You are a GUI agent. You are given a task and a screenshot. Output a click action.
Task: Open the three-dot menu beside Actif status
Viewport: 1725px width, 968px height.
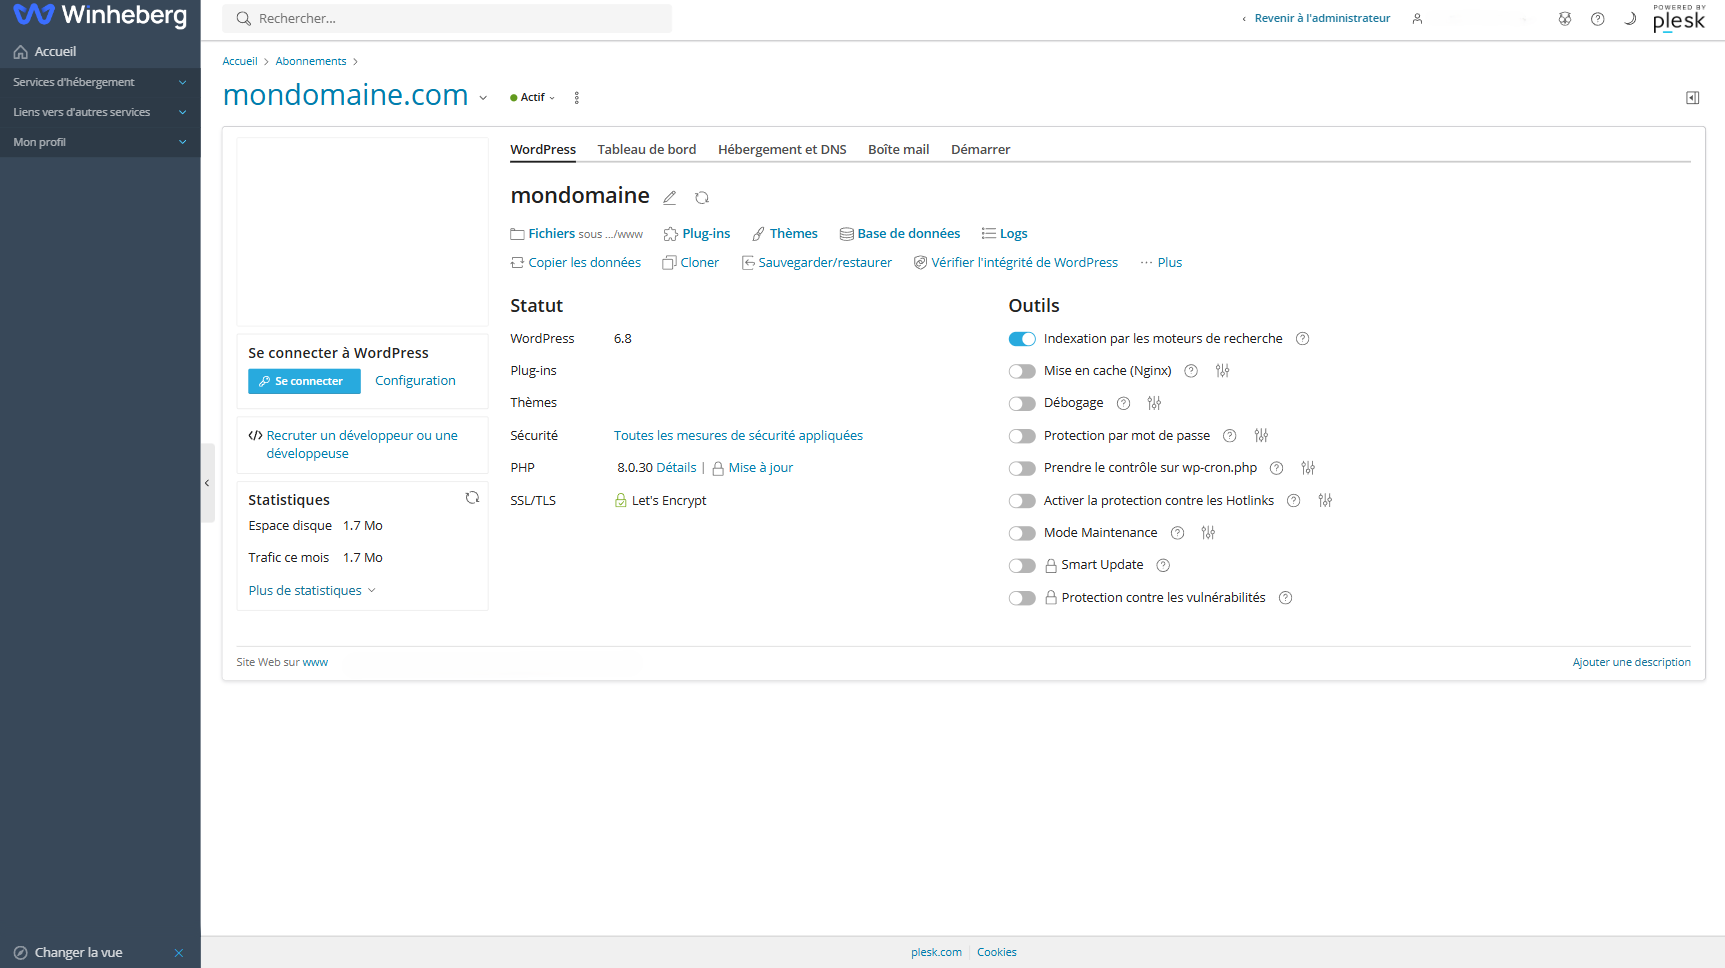click(x=577, y=98)
